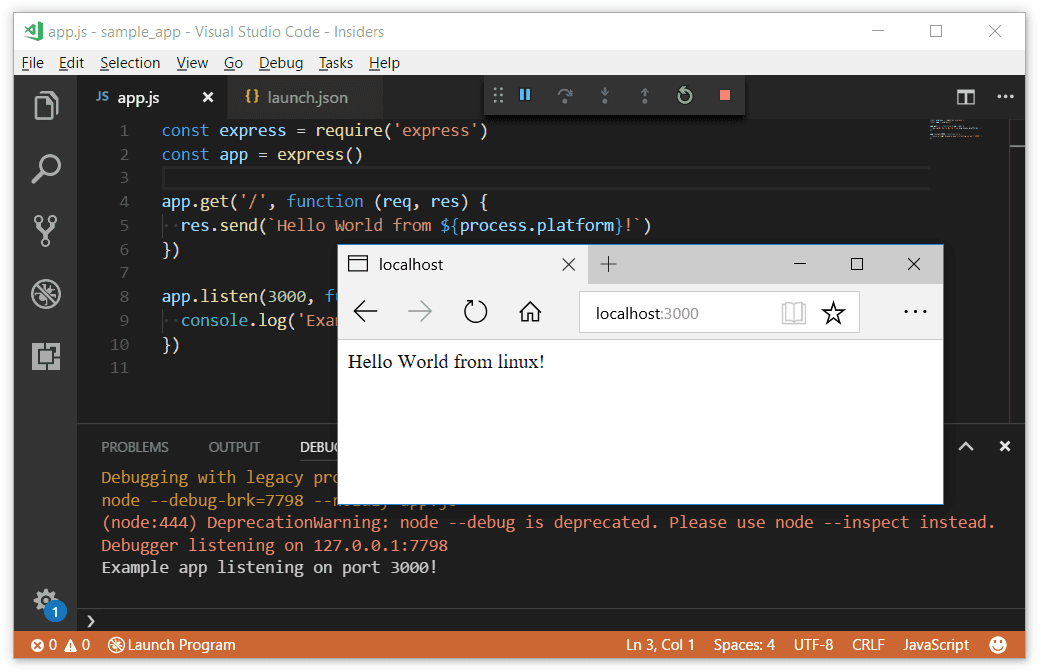This screenshot has height=672, width=1043.
Task: Pause the debugging session
Action: pyautogui.click(x=525, y=96)
